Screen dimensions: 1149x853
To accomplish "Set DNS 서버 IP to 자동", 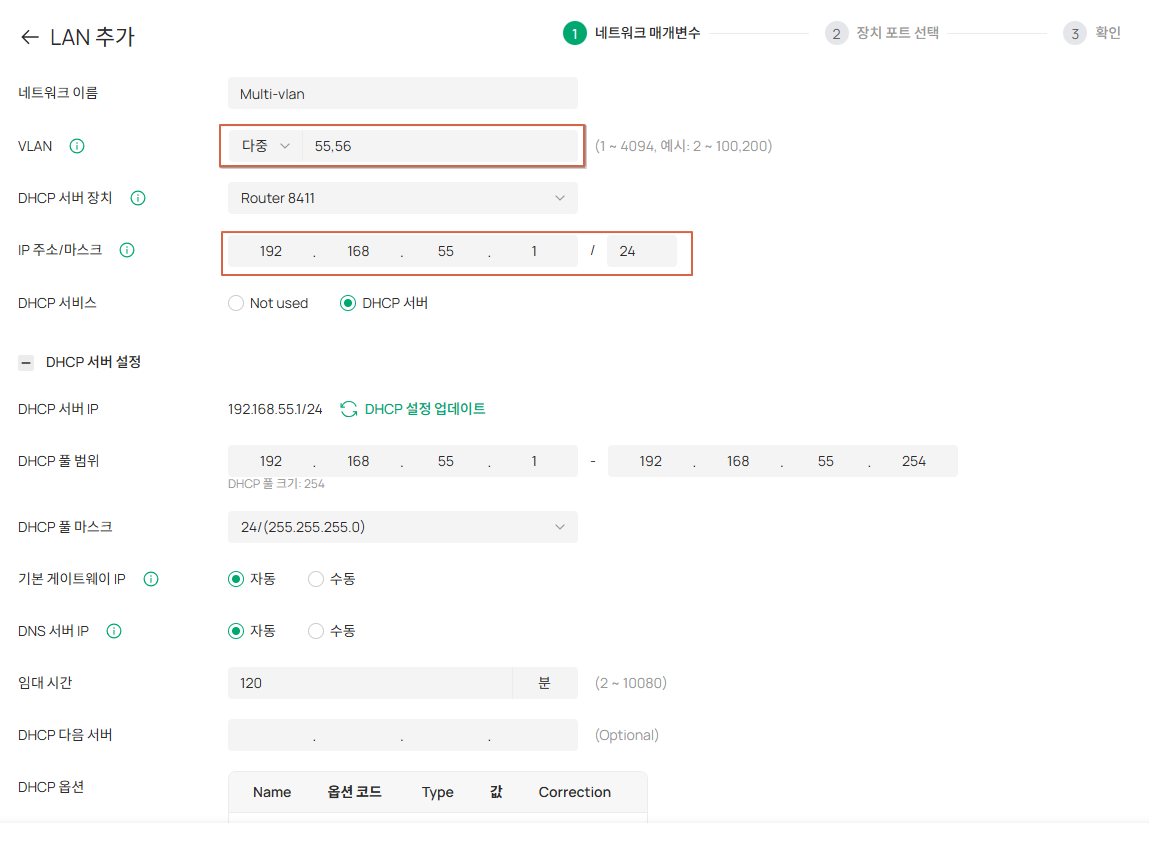I will [x=235, y=631].
